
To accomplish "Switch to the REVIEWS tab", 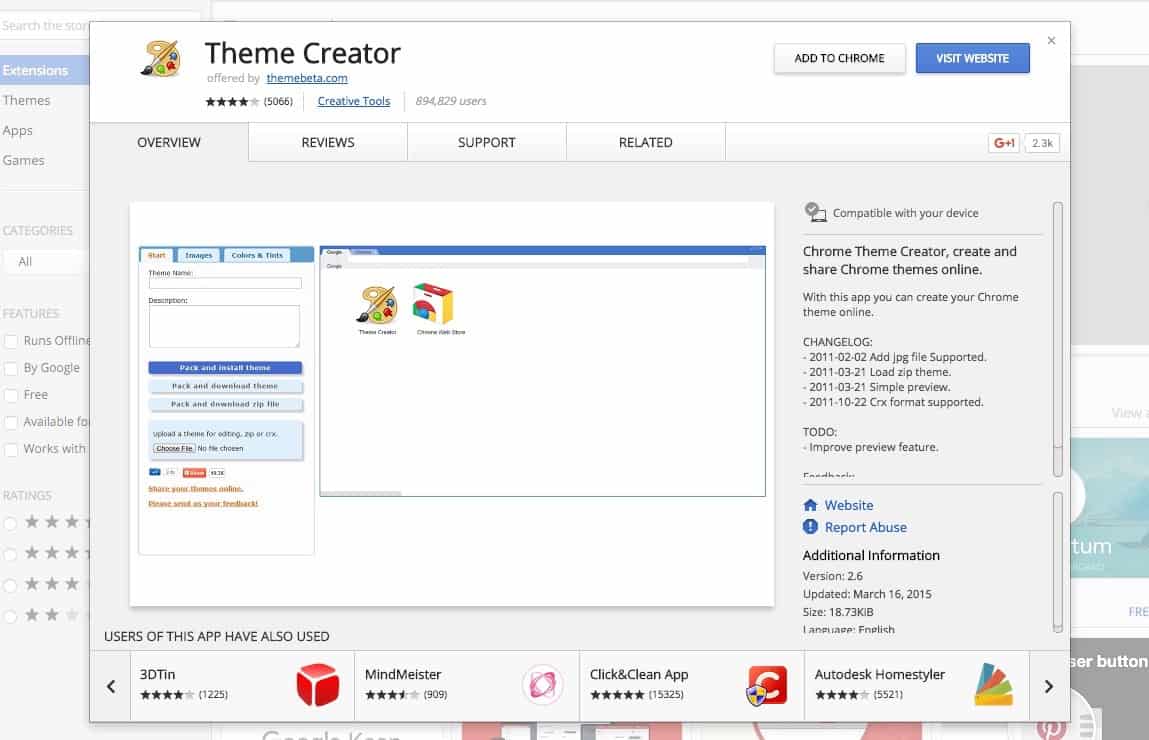I will (328, 143).
